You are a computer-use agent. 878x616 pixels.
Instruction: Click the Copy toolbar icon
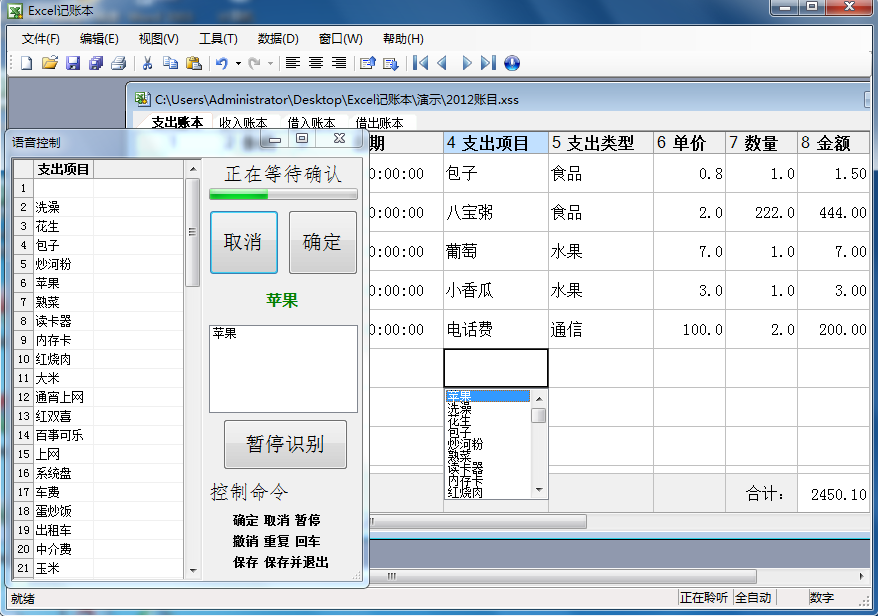[170, 63]
